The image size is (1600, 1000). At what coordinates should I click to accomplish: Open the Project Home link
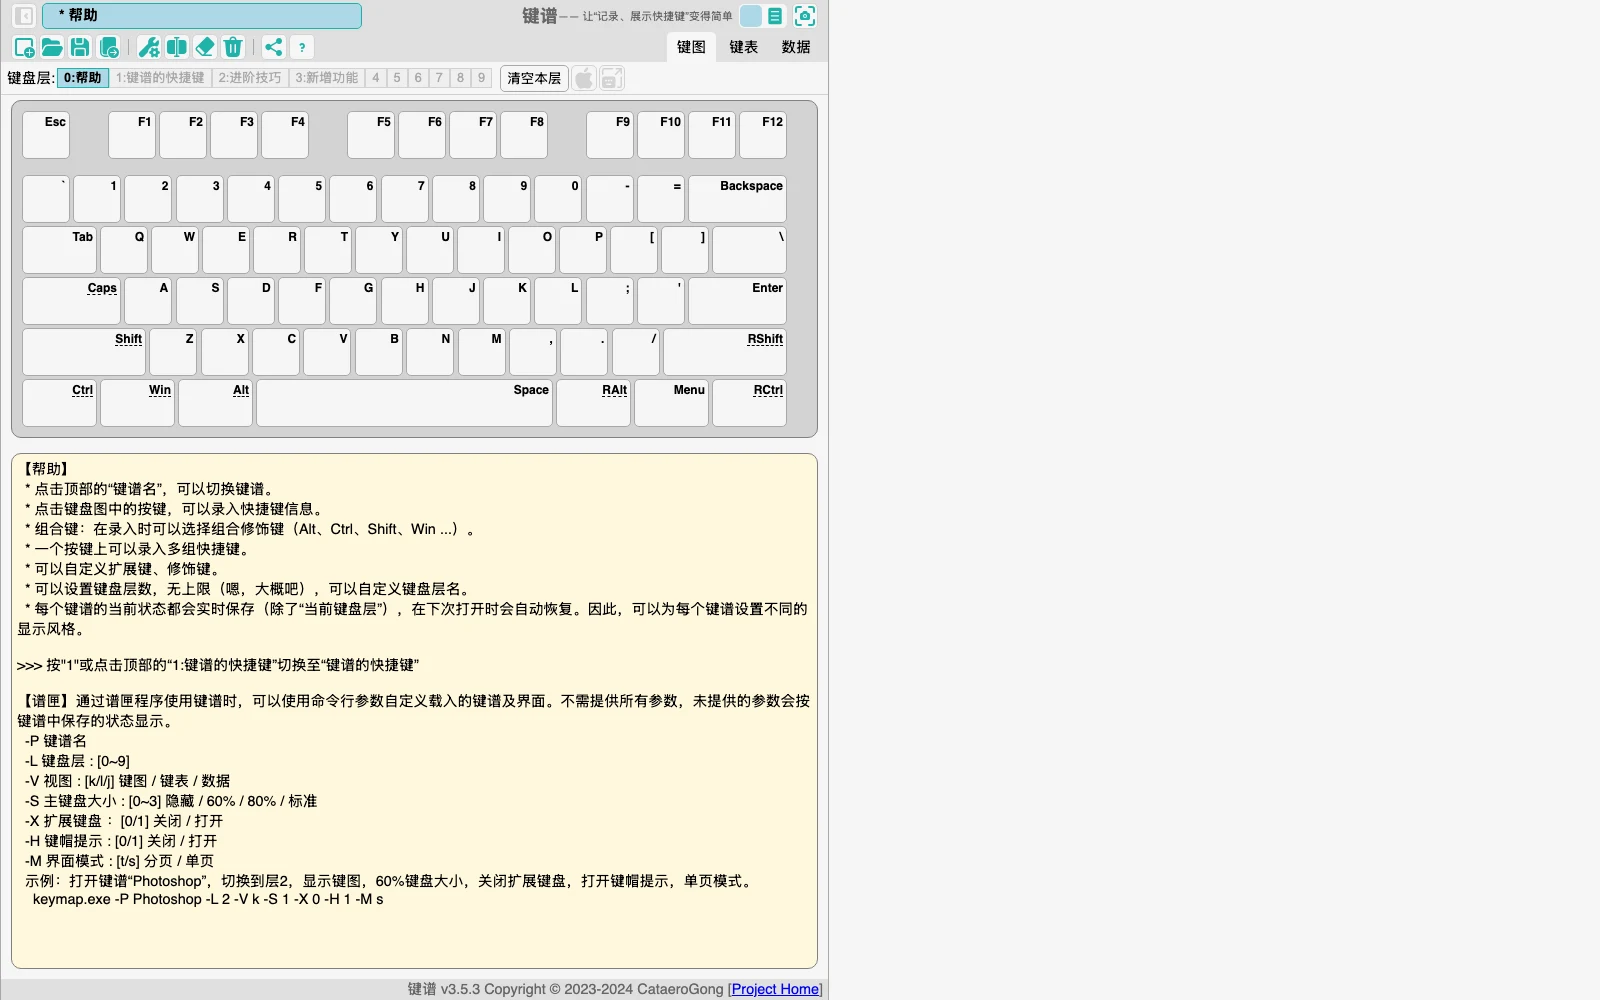click(775, 989)
